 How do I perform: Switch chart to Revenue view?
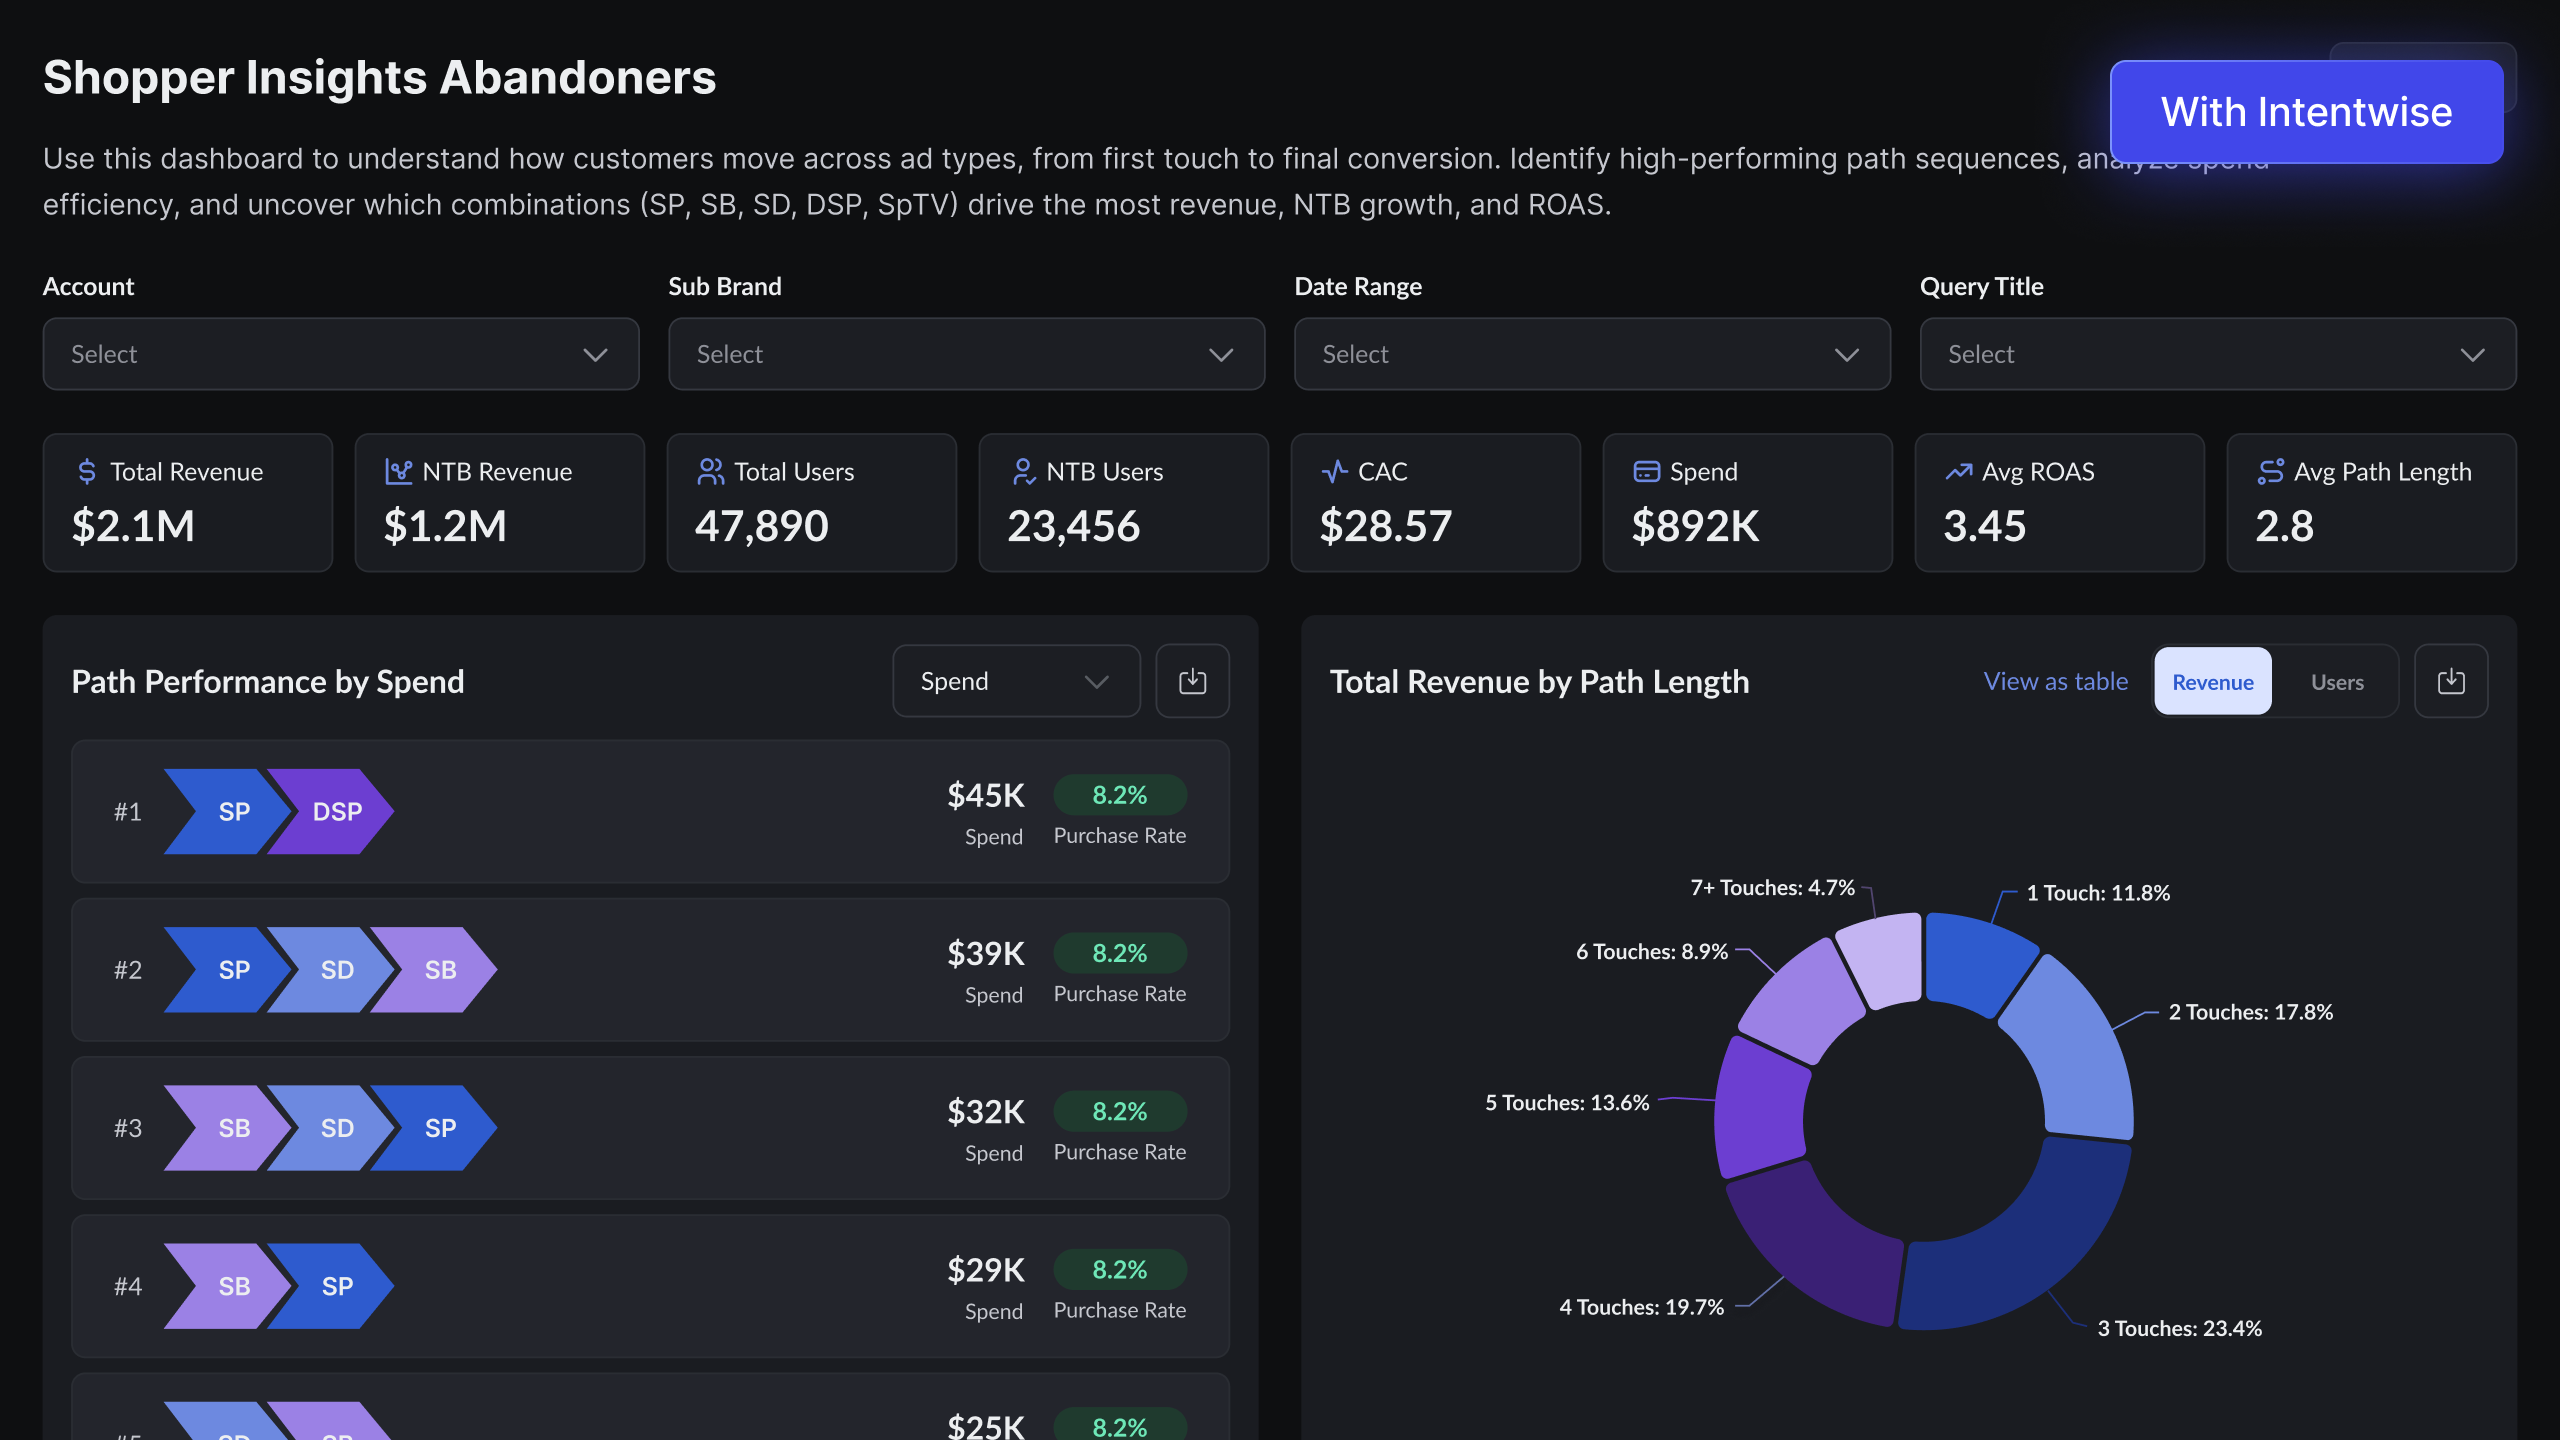coord(2212,681)
